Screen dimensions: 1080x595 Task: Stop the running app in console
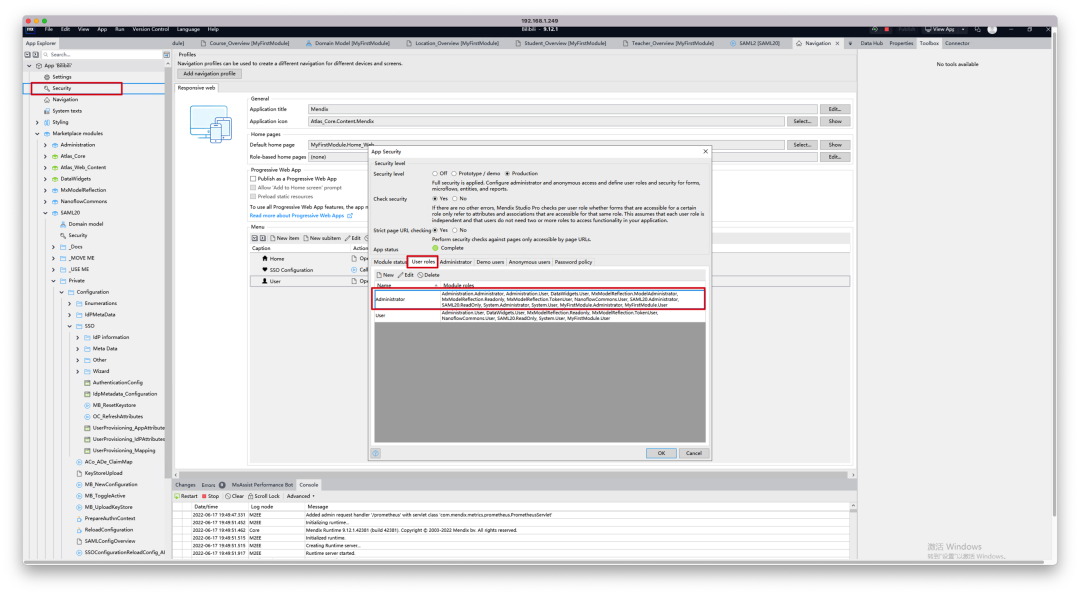[x=210, y=496]
